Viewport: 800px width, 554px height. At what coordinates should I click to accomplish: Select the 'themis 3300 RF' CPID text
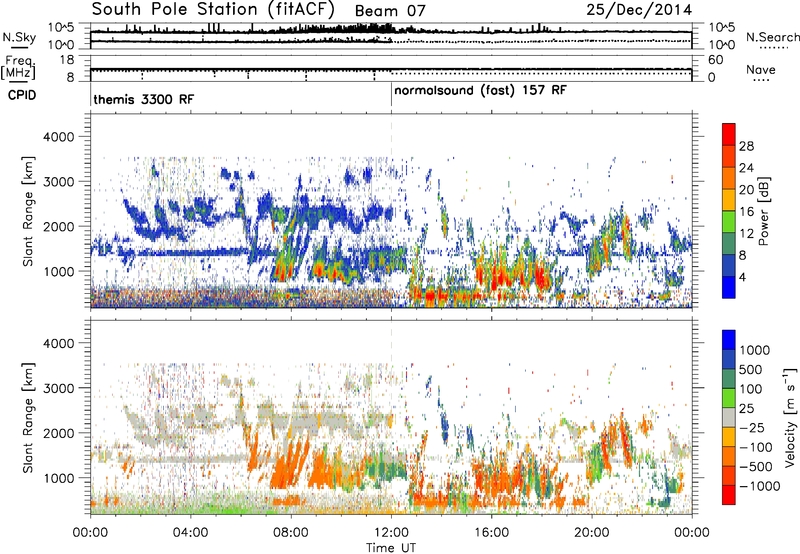tap(143, 99)
